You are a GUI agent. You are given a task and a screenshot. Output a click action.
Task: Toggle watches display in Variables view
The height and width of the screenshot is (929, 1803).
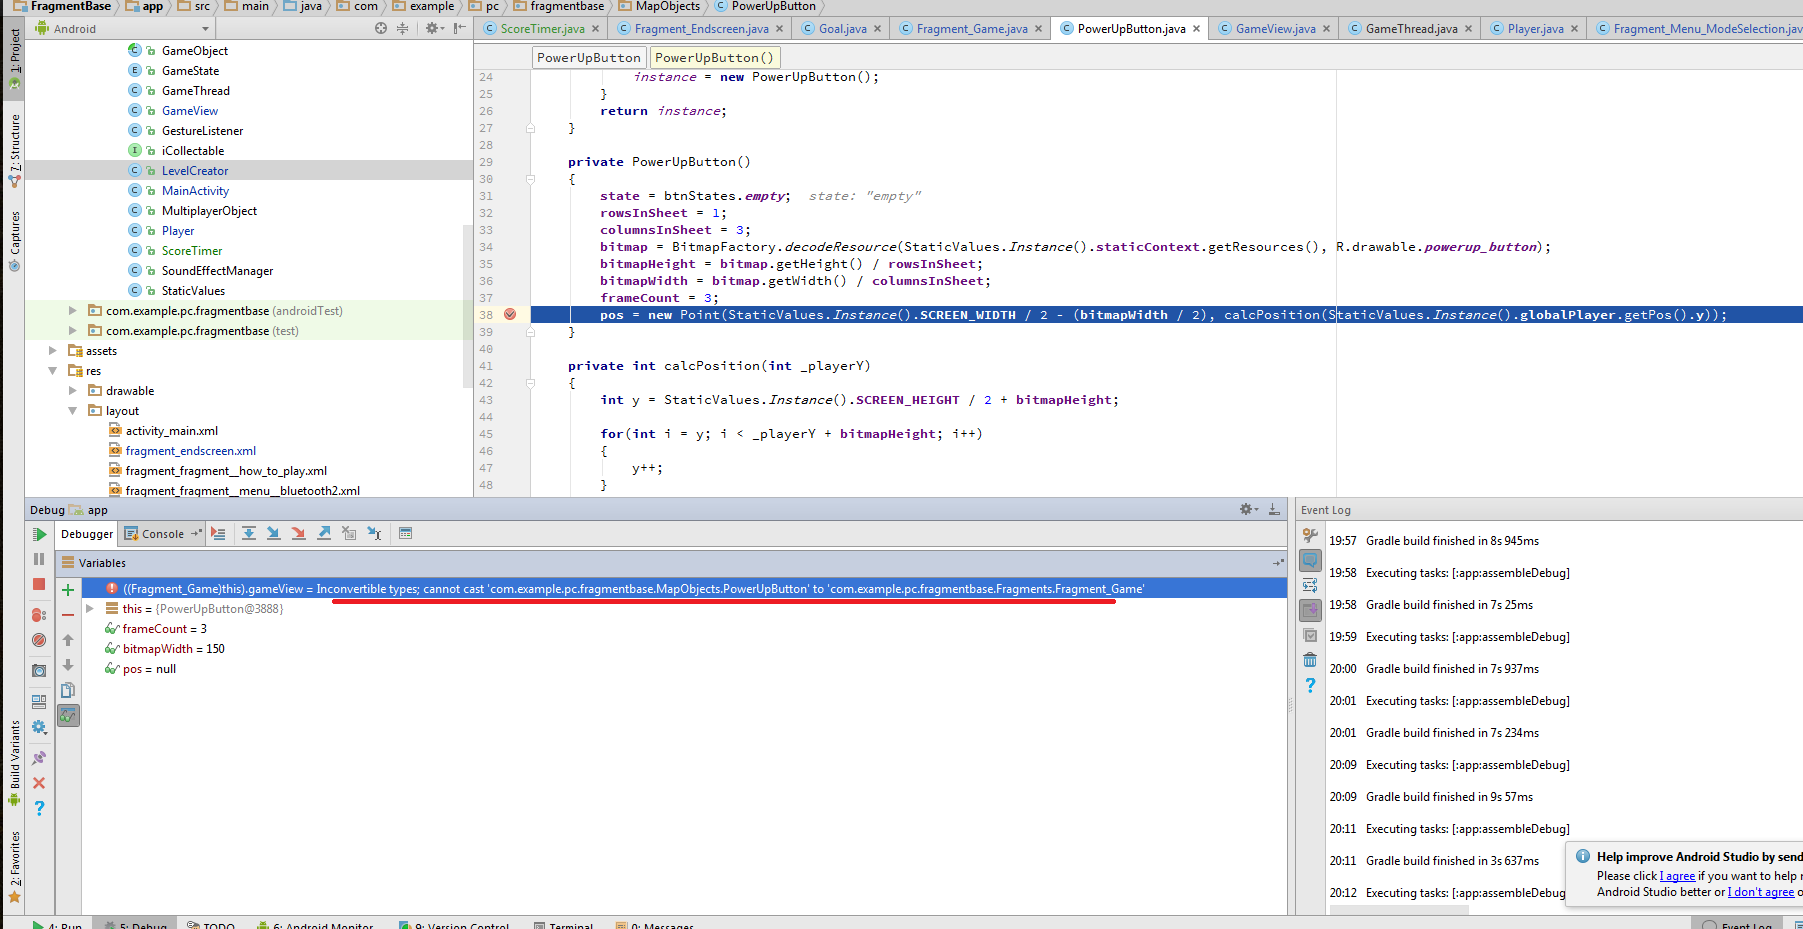68,715
